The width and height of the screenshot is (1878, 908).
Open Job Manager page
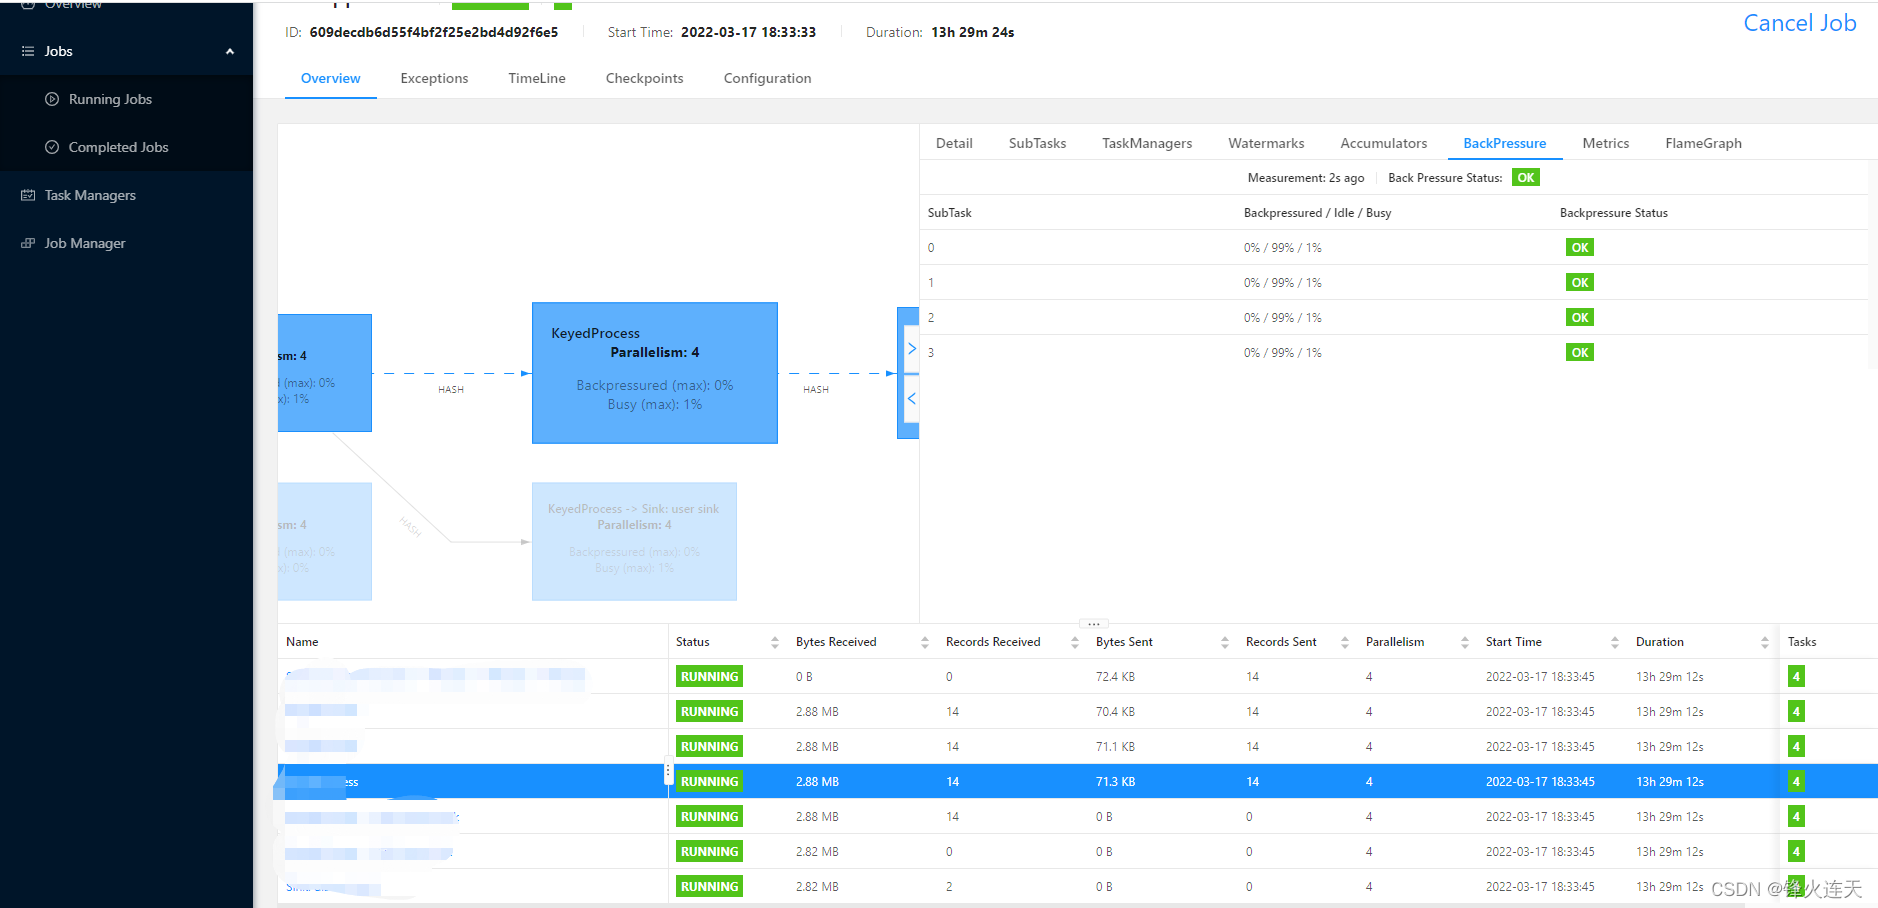(x=85, y=243)
